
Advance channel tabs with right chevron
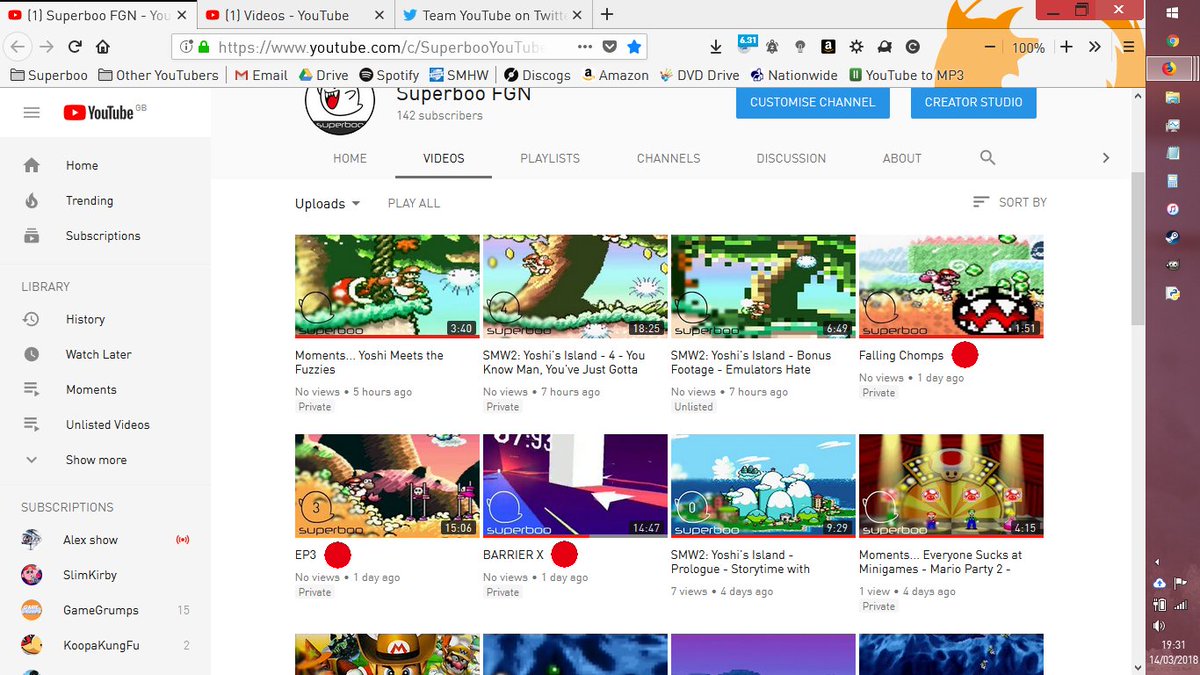[x=1105, y=158]
